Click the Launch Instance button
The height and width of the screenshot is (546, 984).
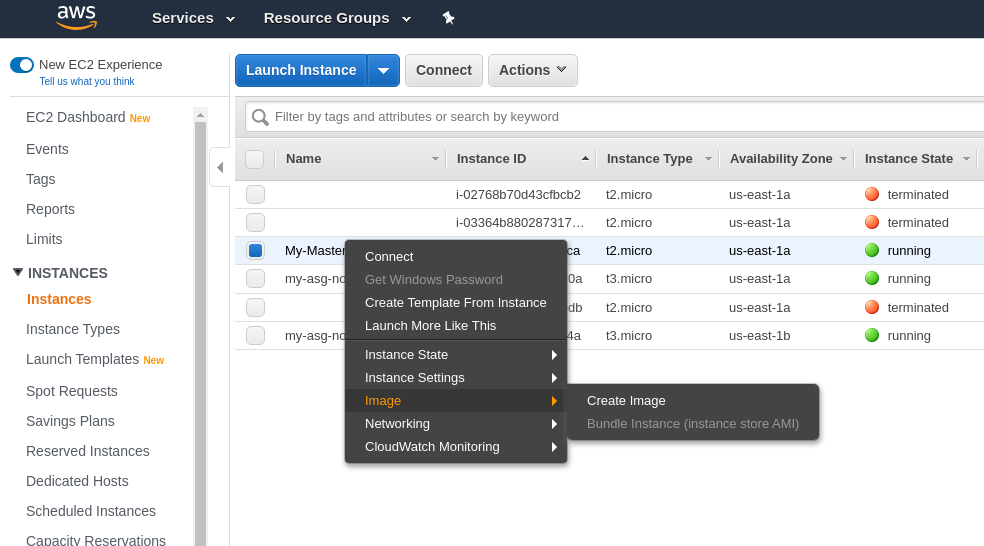pyautogui.click(x=301, y=70)
